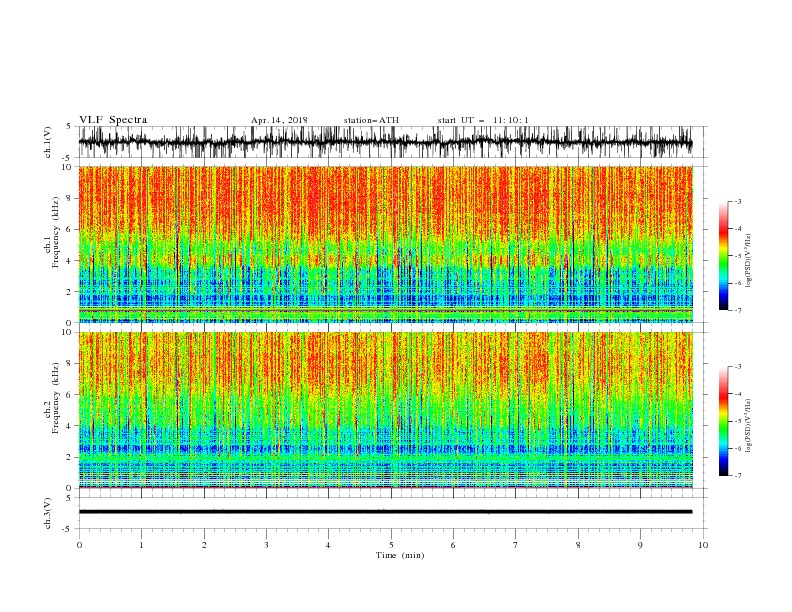Click the 'start UT = 11:10:1' text

click(x=482, y=120)
